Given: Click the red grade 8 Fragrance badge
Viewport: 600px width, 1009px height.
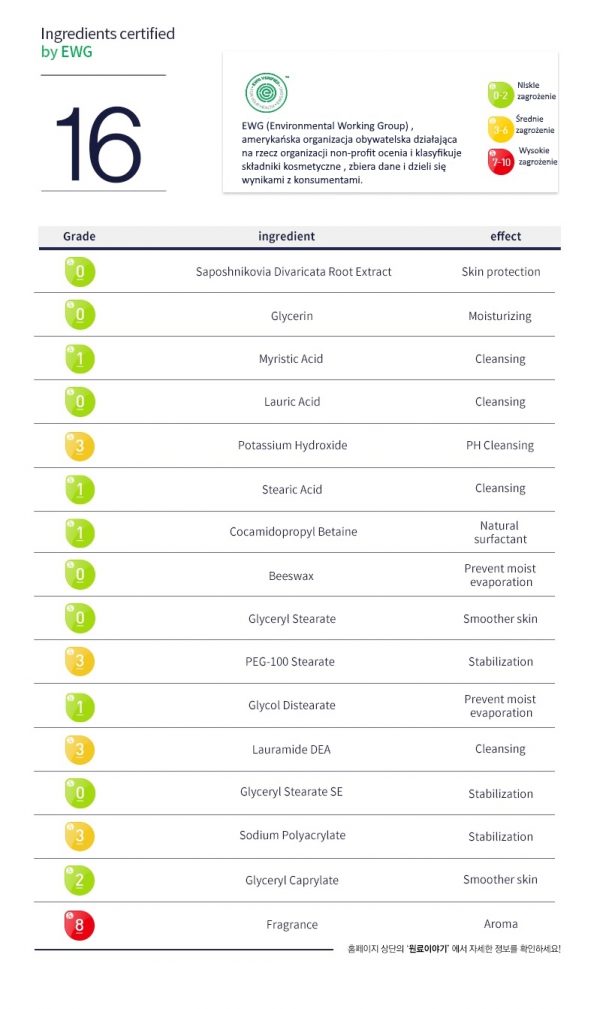Looking at the screenshot, I should click(80, 924).
